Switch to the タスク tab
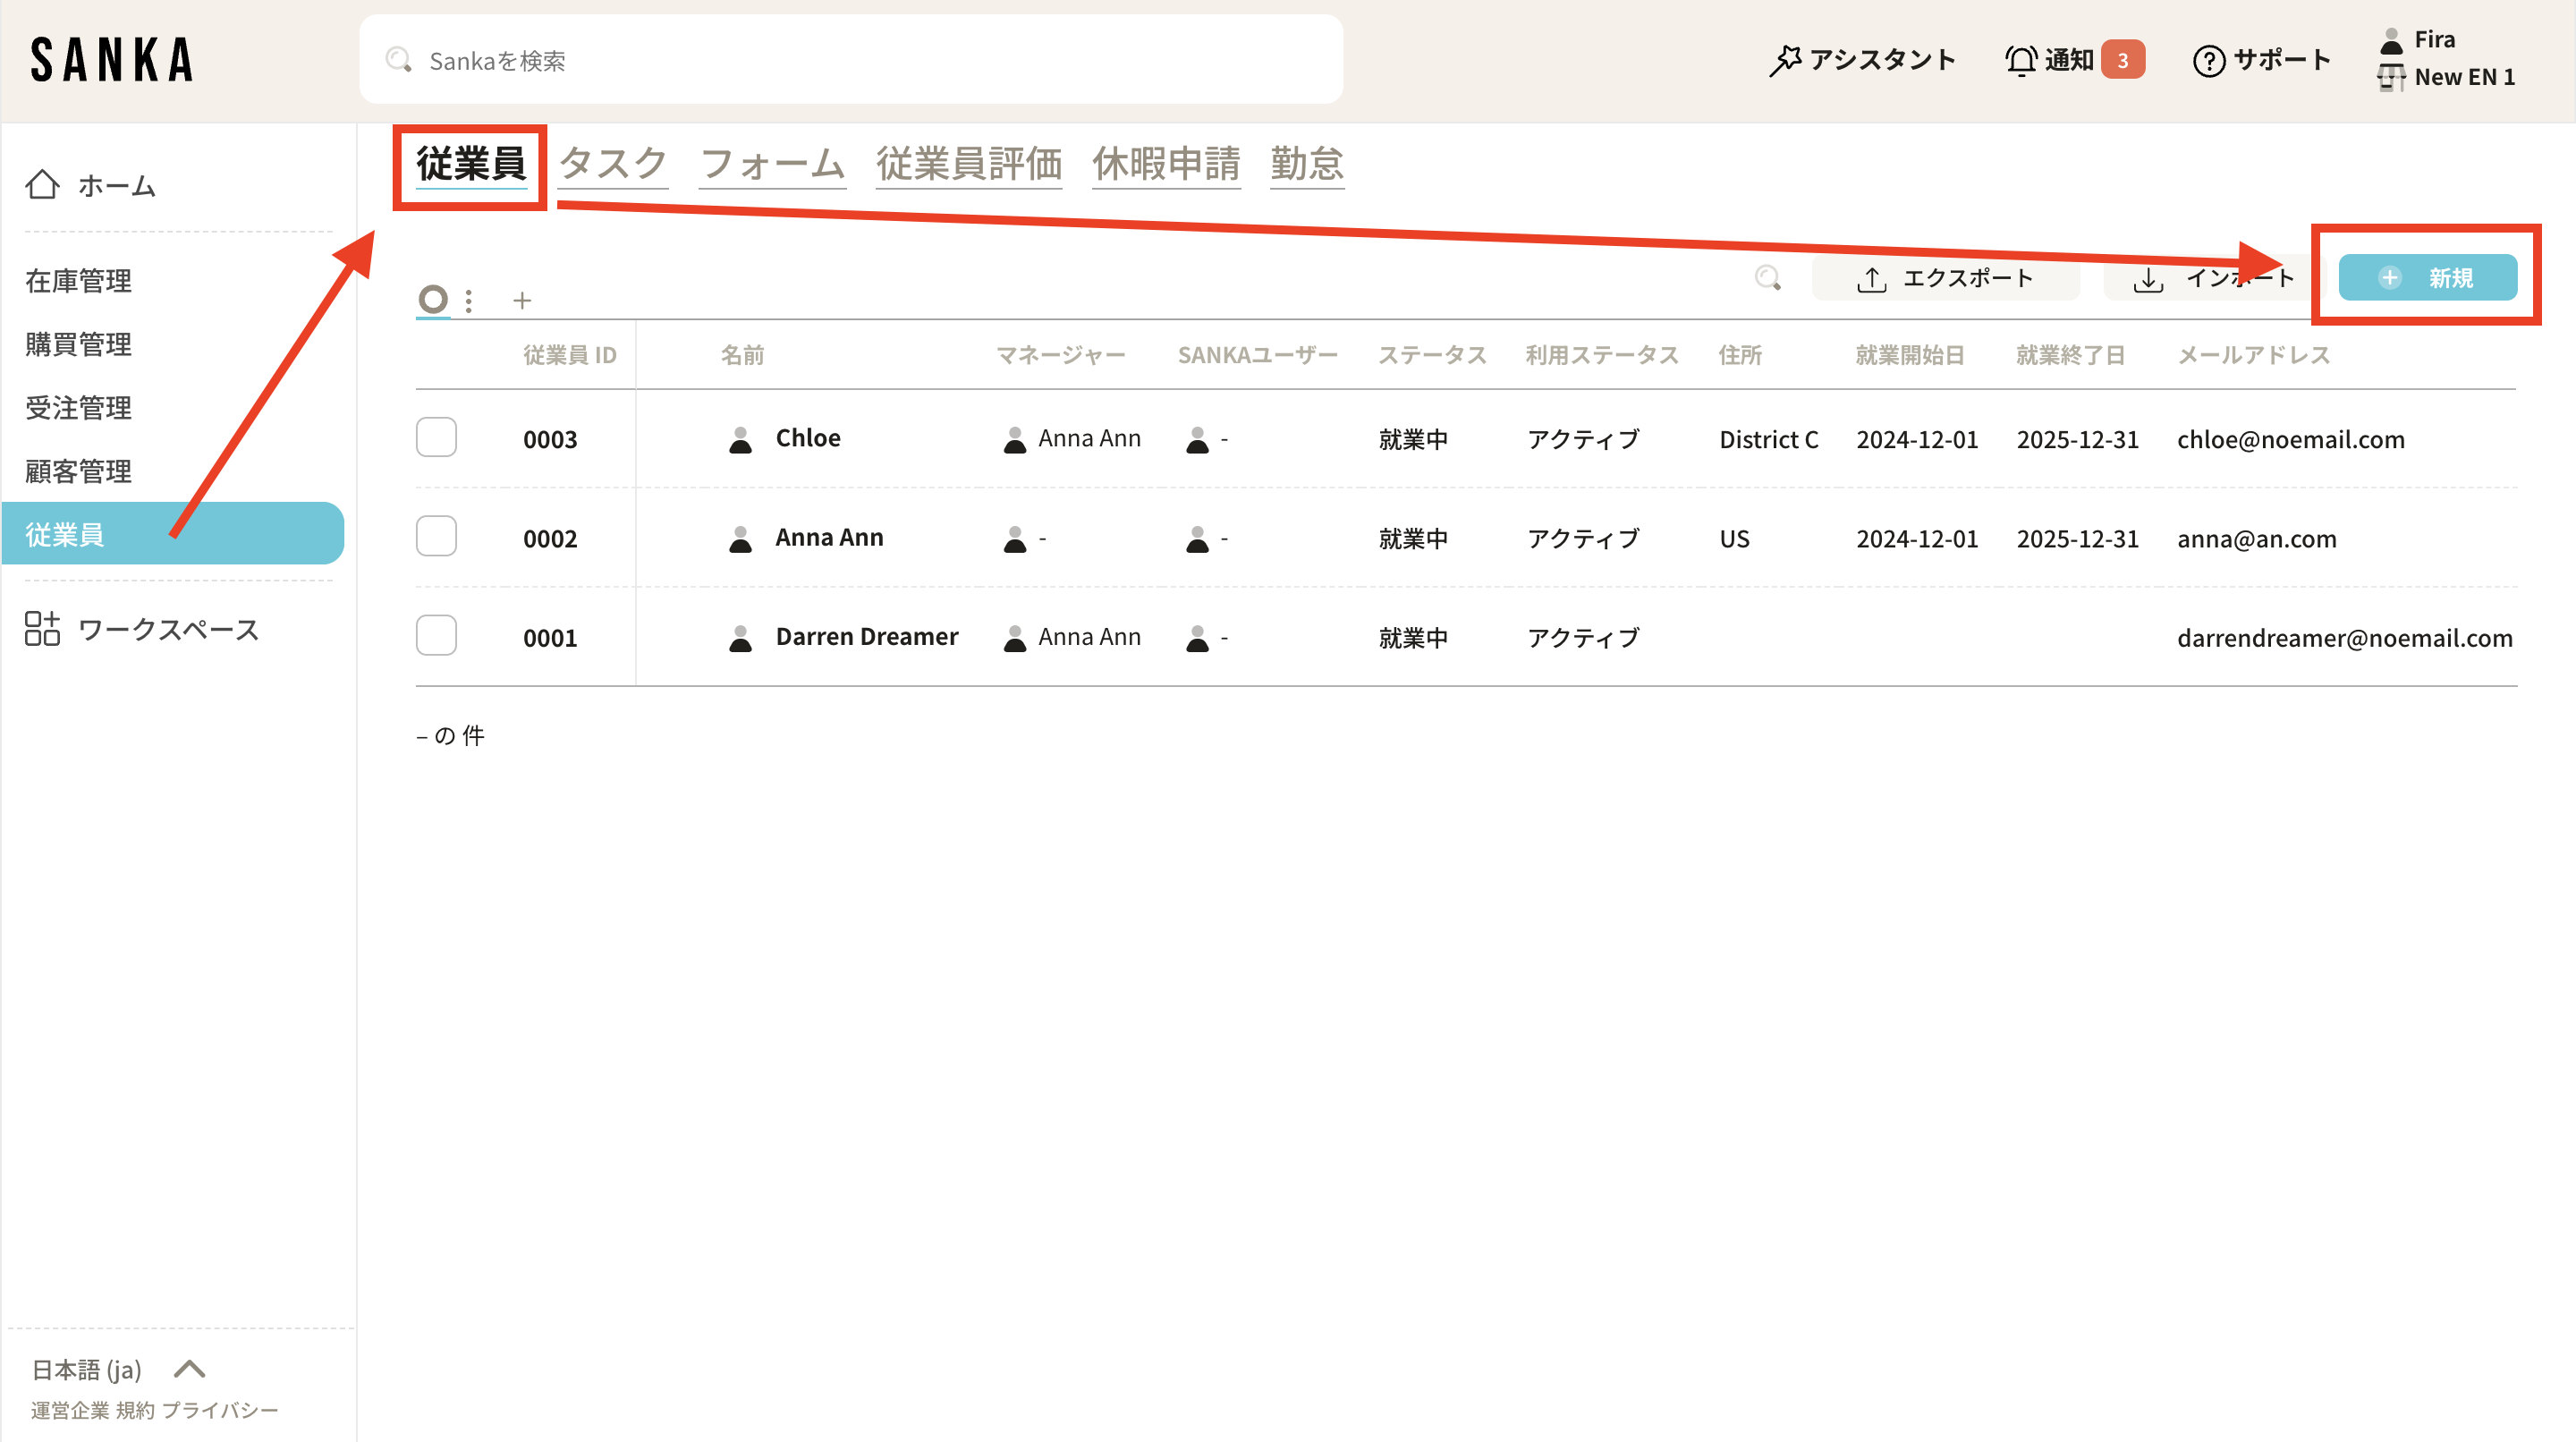 tap(612, 163)
